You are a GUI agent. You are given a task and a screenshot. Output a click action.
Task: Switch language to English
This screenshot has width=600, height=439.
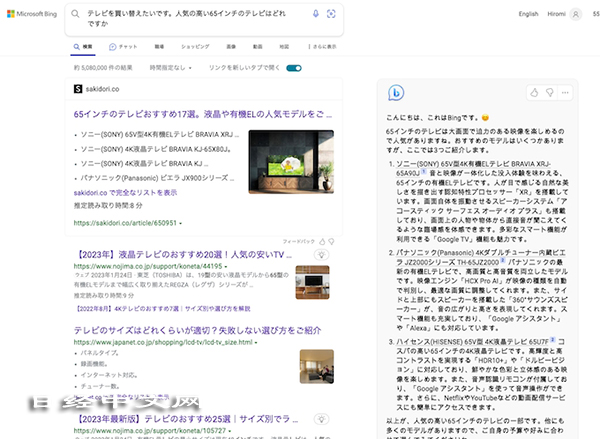click(528, 14)
